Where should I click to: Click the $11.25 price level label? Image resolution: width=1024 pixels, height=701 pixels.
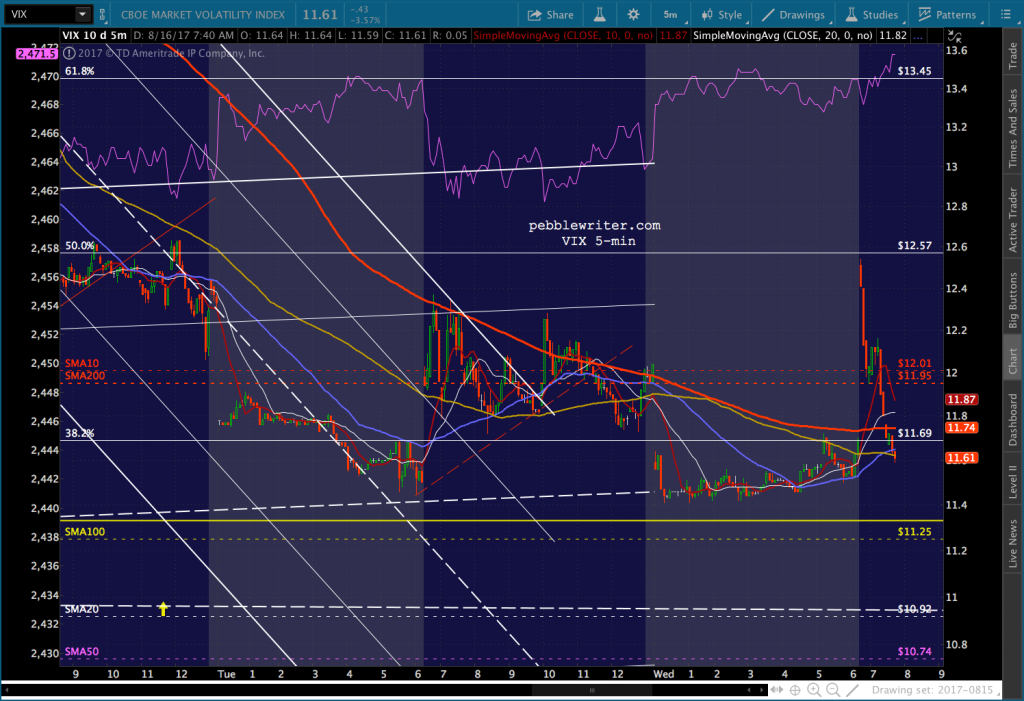pos(914,532)
